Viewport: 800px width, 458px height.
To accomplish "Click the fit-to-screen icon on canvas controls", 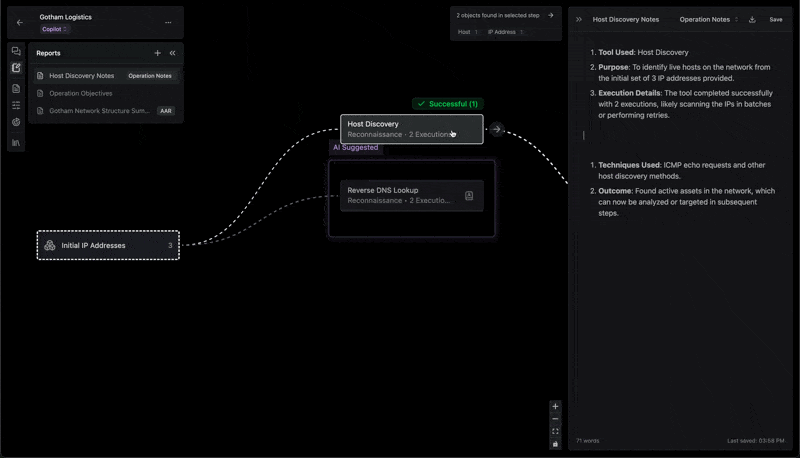I will [555, 432].
